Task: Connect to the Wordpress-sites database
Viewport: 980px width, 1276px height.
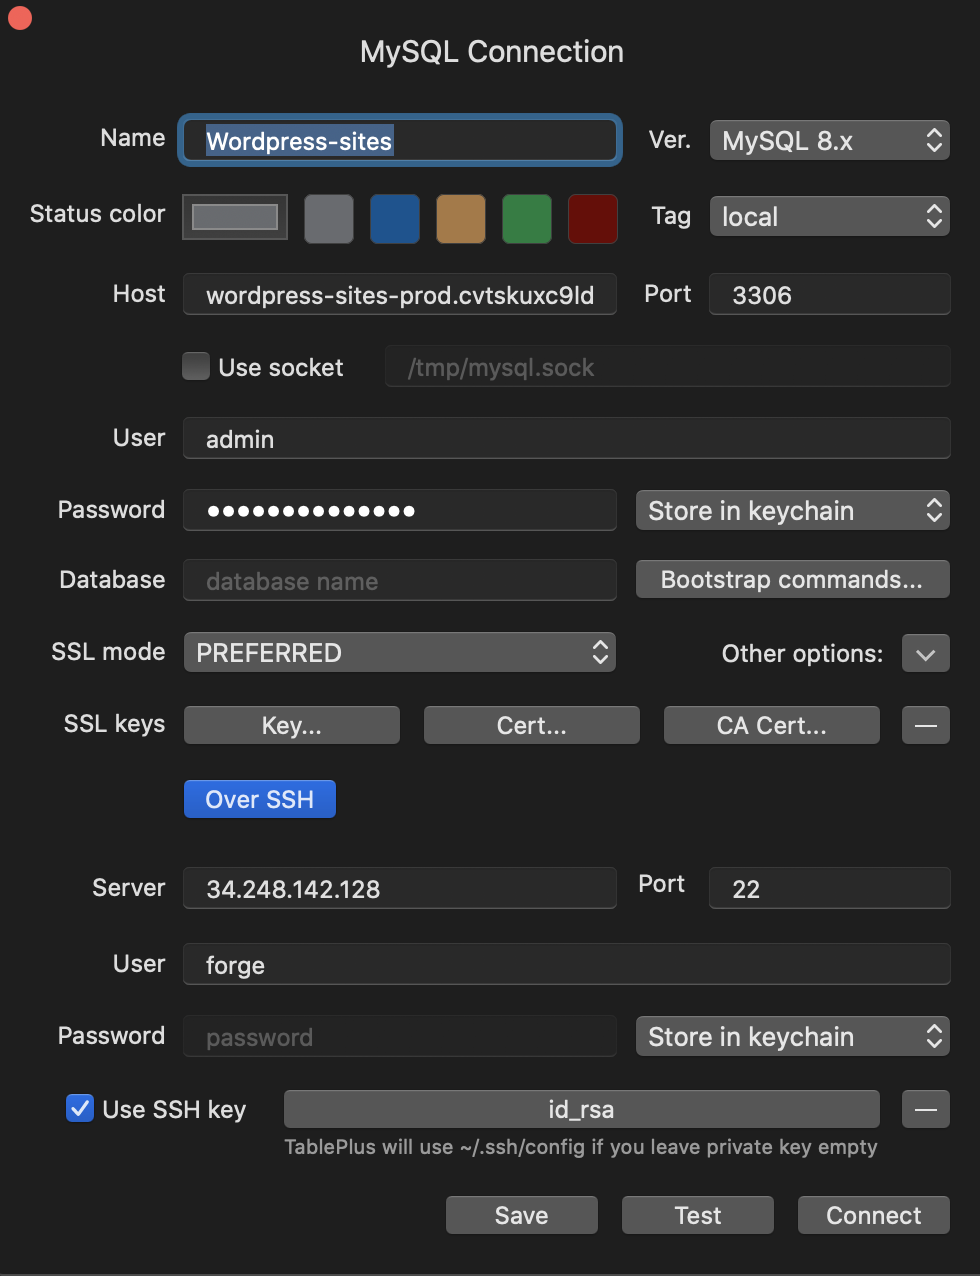Action: point(873,1215)
